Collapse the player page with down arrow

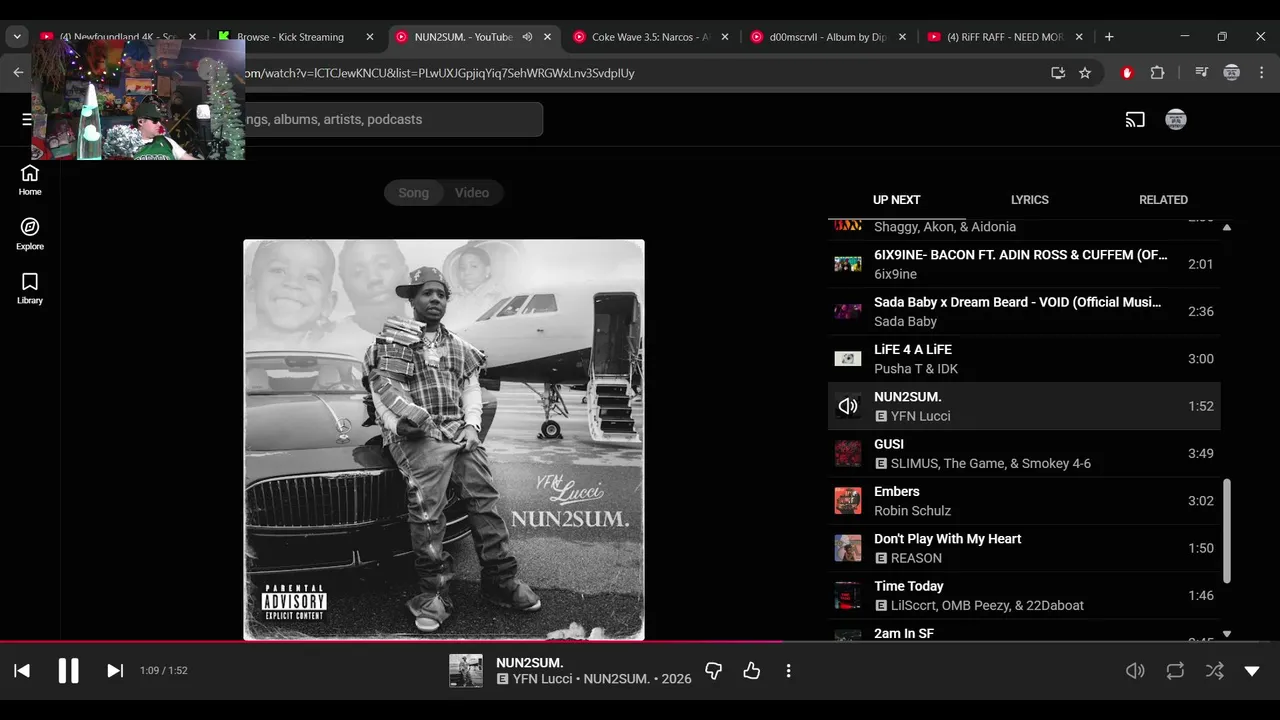(1252, 671)
